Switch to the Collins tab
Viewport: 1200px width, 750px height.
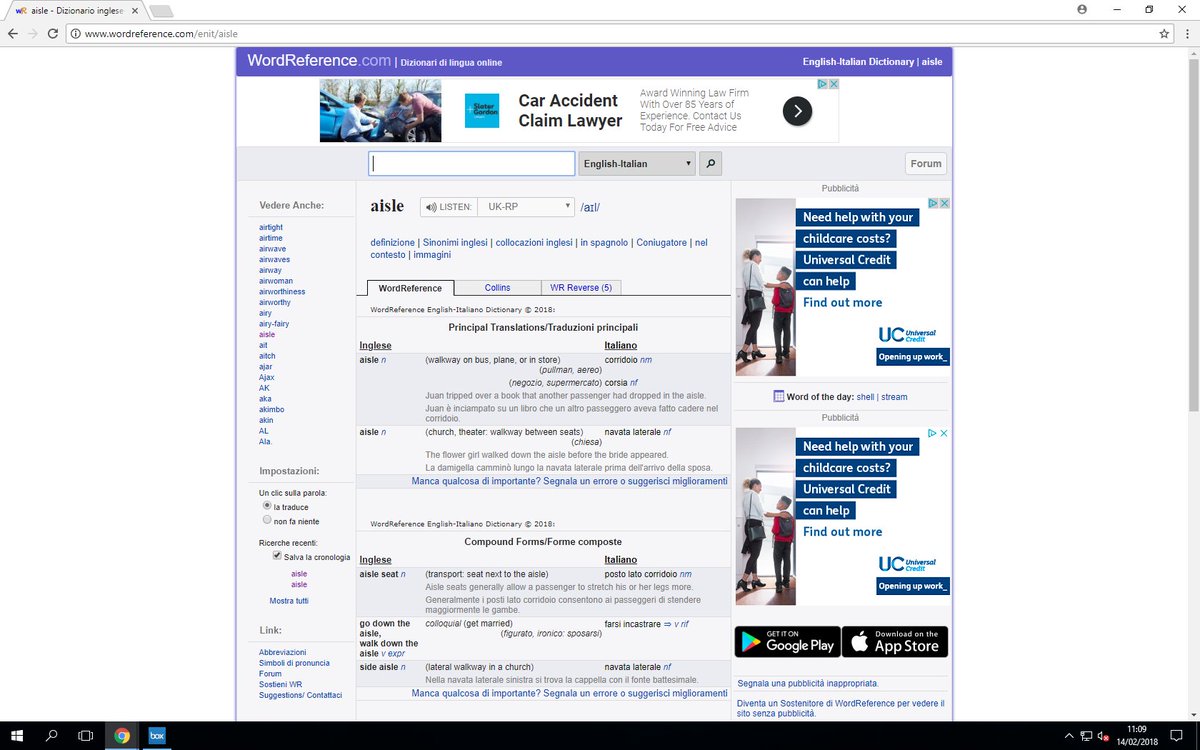498,288
